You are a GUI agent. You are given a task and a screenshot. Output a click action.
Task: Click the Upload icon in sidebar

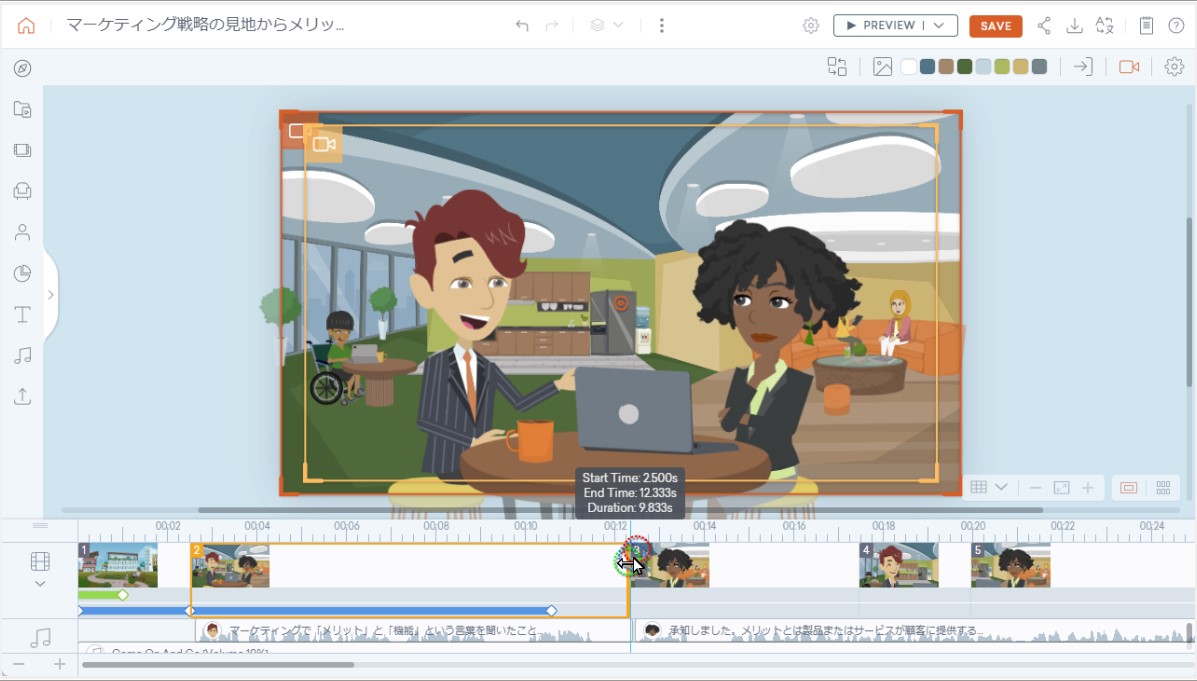(x=22, y=397)
